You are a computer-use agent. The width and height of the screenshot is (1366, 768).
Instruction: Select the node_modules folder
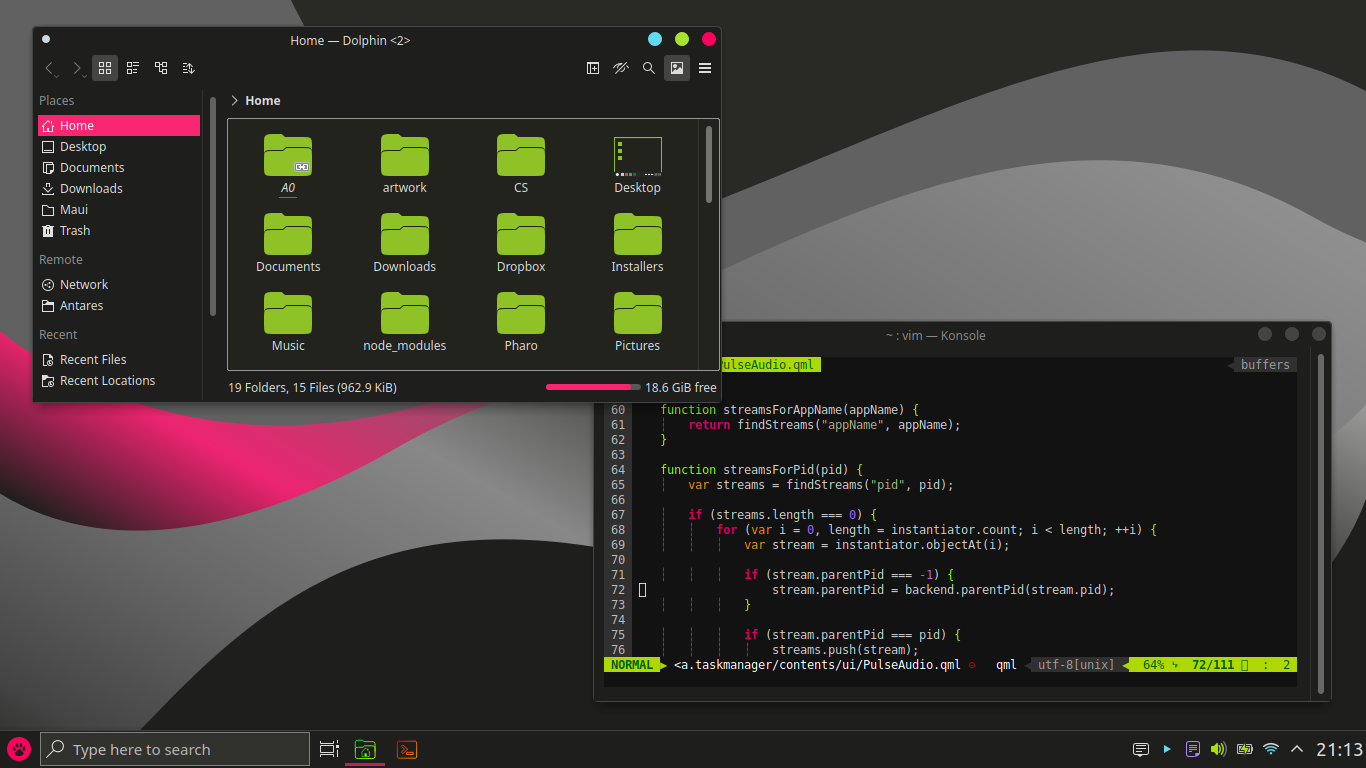tap(405, 323)
